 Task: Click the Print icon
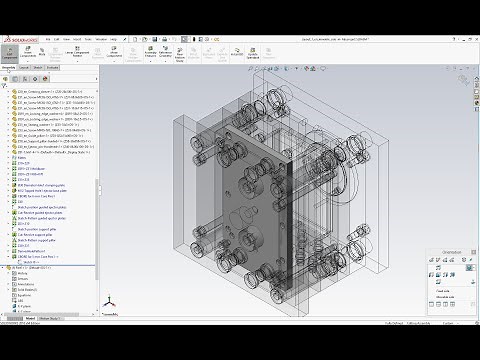pos(164,39)
